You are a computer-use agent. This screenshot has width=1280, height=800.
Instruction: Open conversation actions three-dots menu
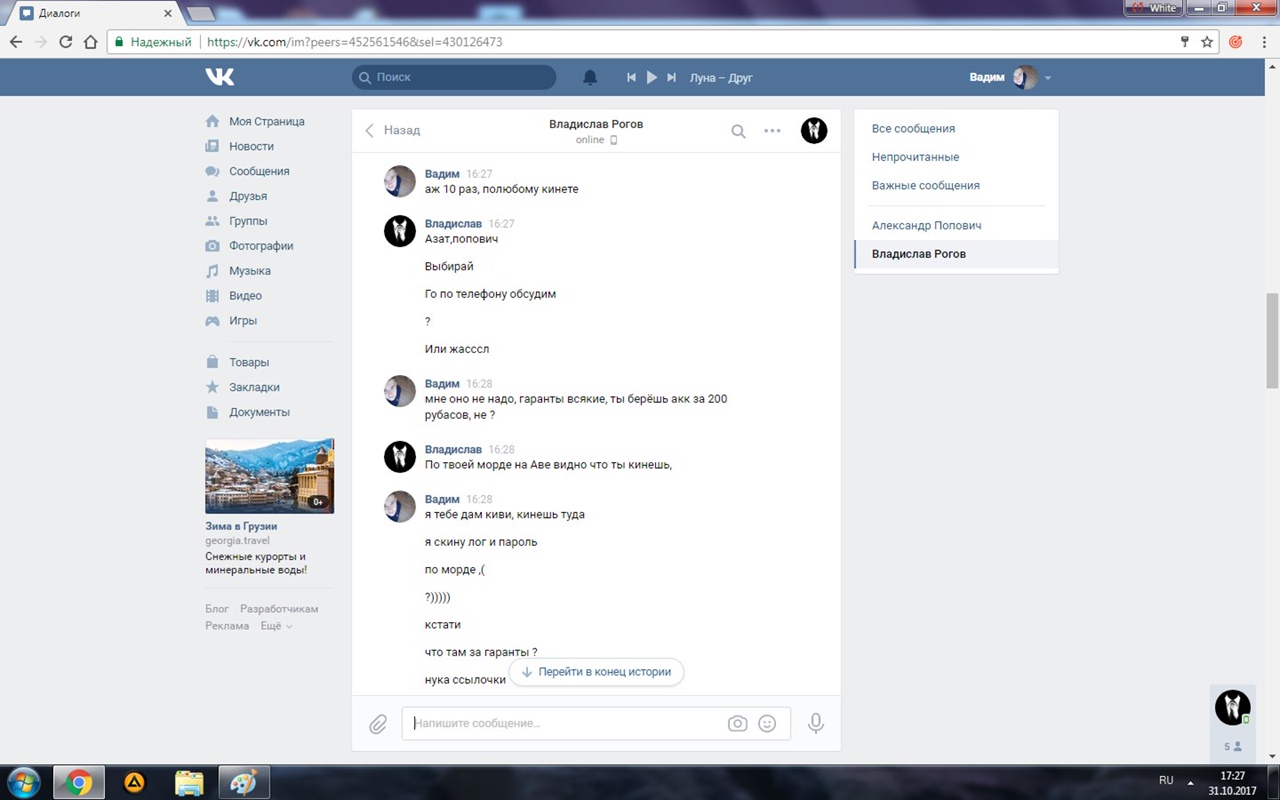pyautogui.click(x=772, y=131)
